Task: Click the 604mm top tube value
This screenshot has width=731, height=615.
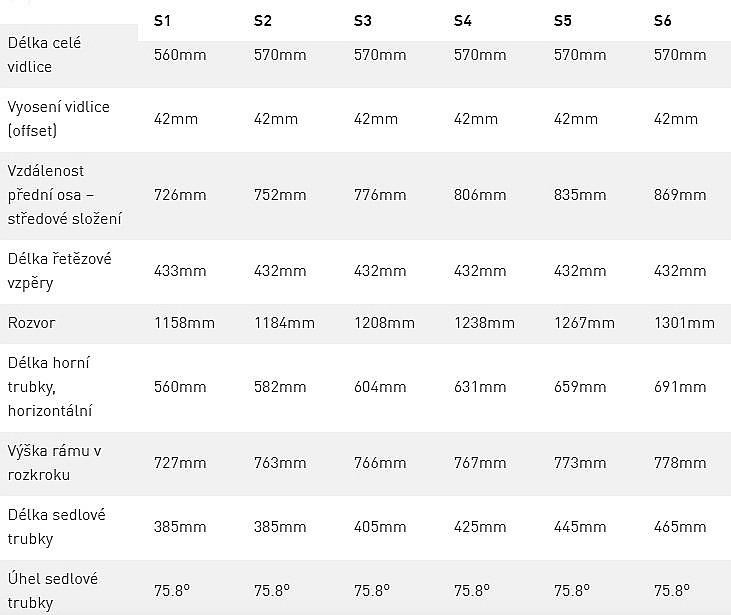Action: click(380, 387)
